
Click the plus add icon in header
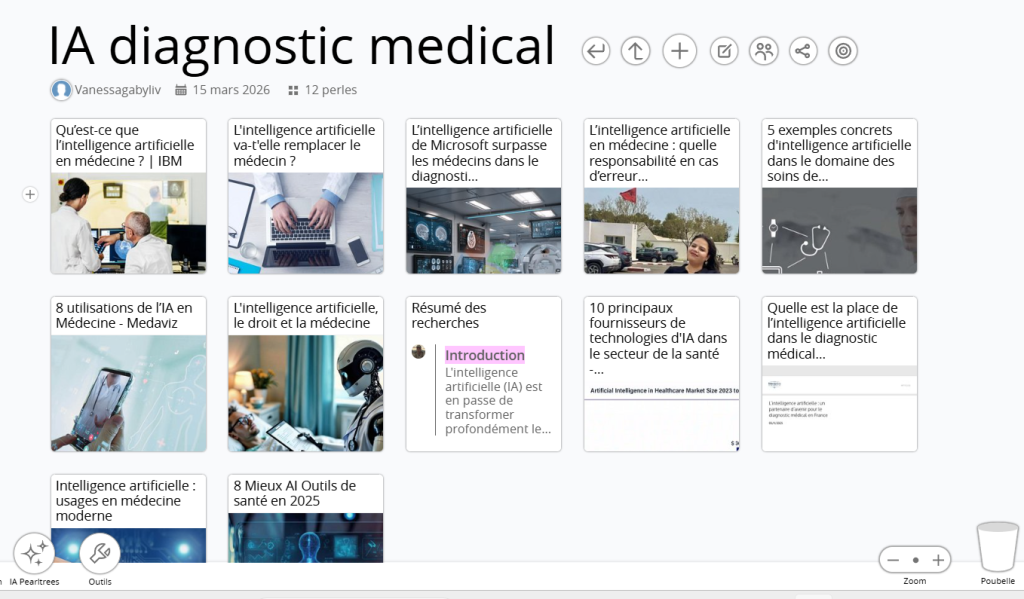[x=680, y=51]
